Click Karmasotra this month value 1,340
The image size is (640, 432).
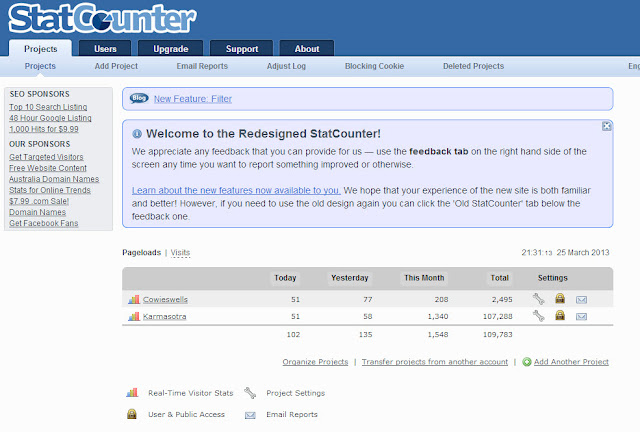click(438, 316)
